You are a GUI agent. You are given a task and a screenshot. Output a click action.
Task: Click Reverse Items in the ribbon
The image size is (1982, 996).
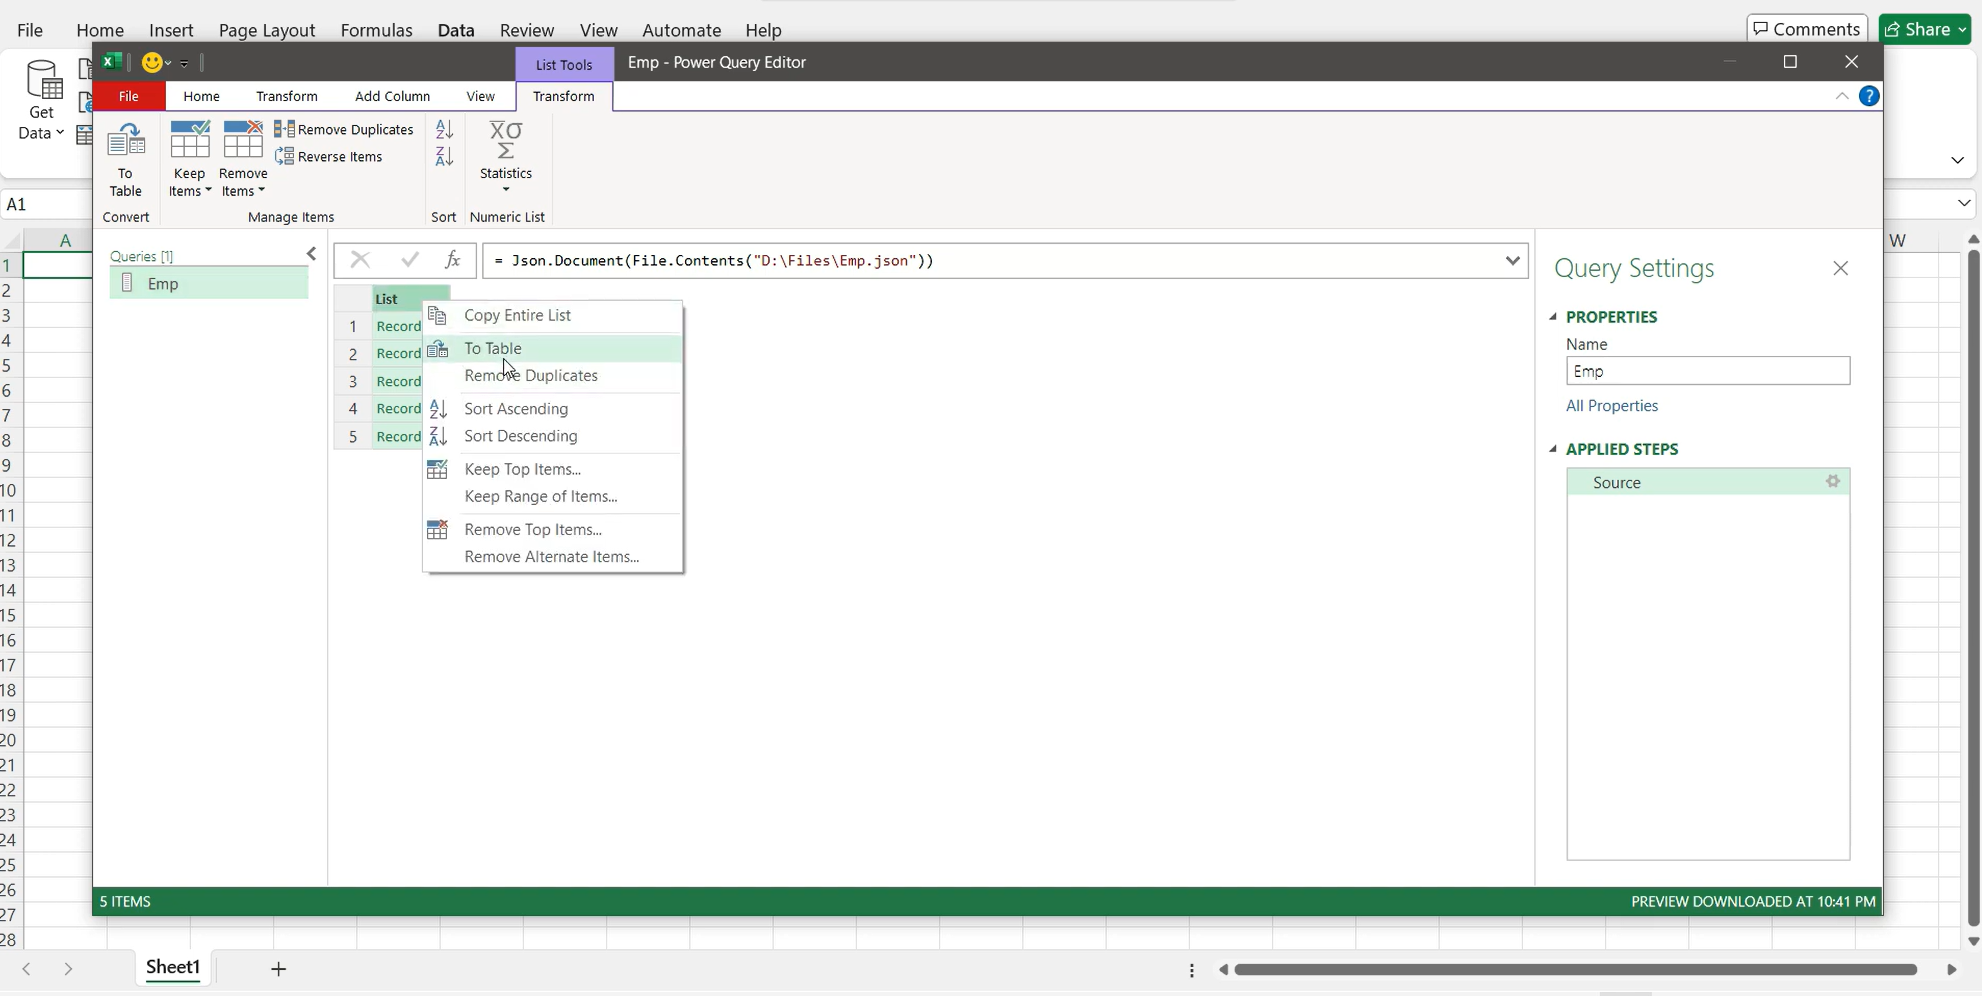point(329,156)
